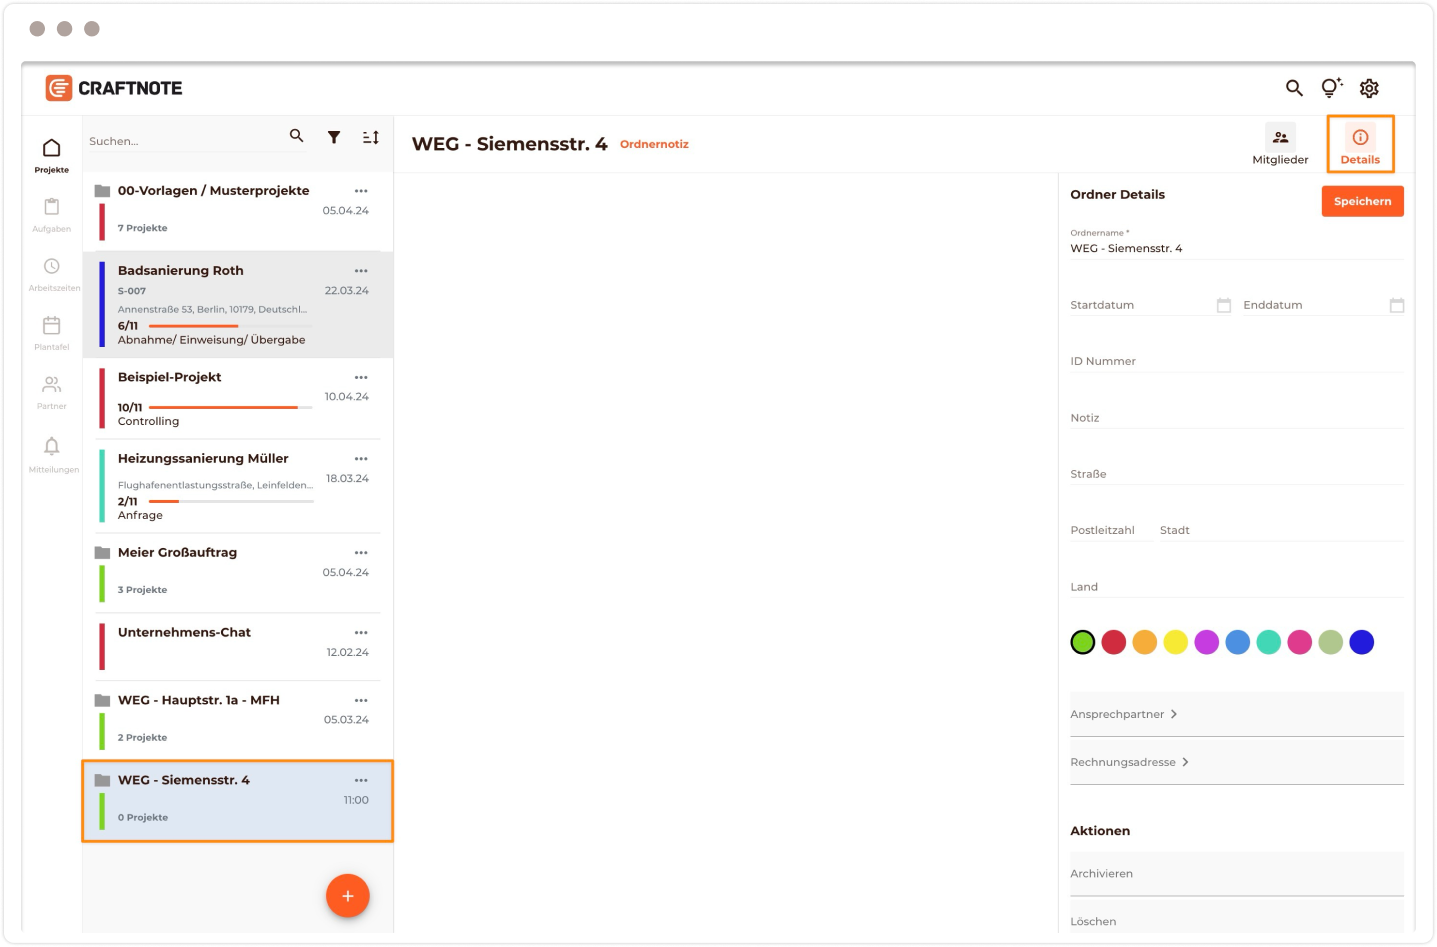Open Mitteilungen bell notifications
Image resolution: width=1437 pixels, height=947 pixels.
[52, 452]
